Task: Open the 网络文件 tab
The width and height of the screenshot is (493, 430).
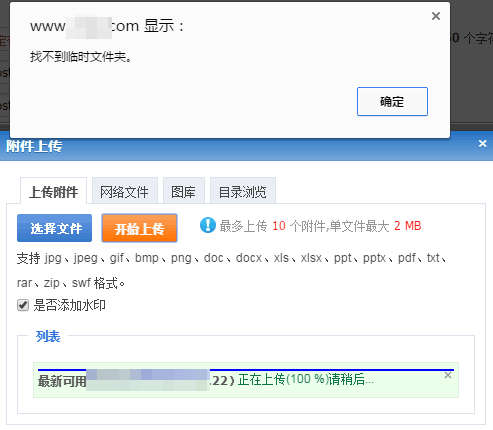Action: tap(124, 191)
